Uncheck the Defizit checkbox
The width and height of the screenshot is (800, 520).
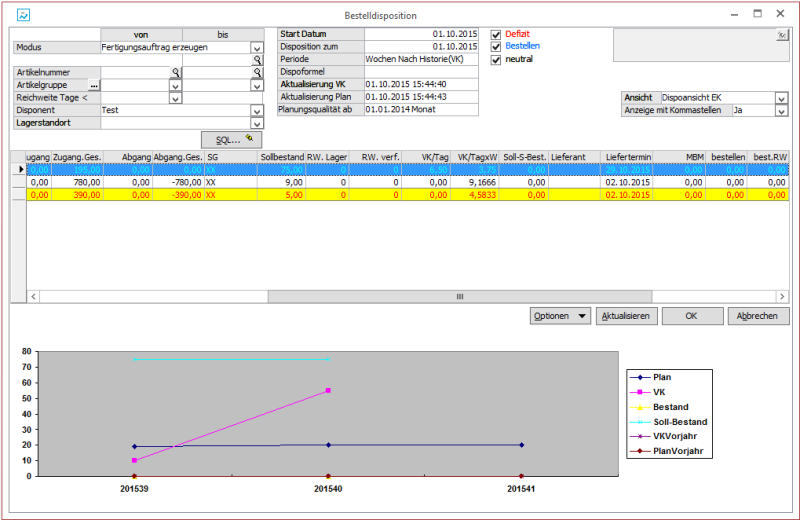(496, 34)
